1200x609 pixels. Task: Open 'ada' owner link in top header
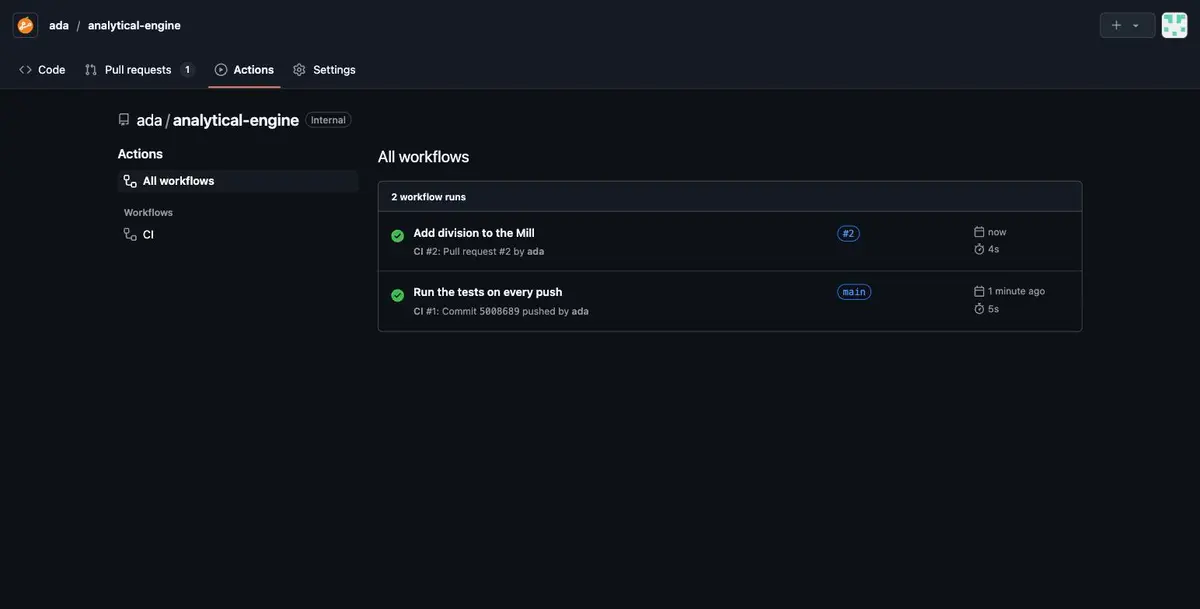[59, 25]
